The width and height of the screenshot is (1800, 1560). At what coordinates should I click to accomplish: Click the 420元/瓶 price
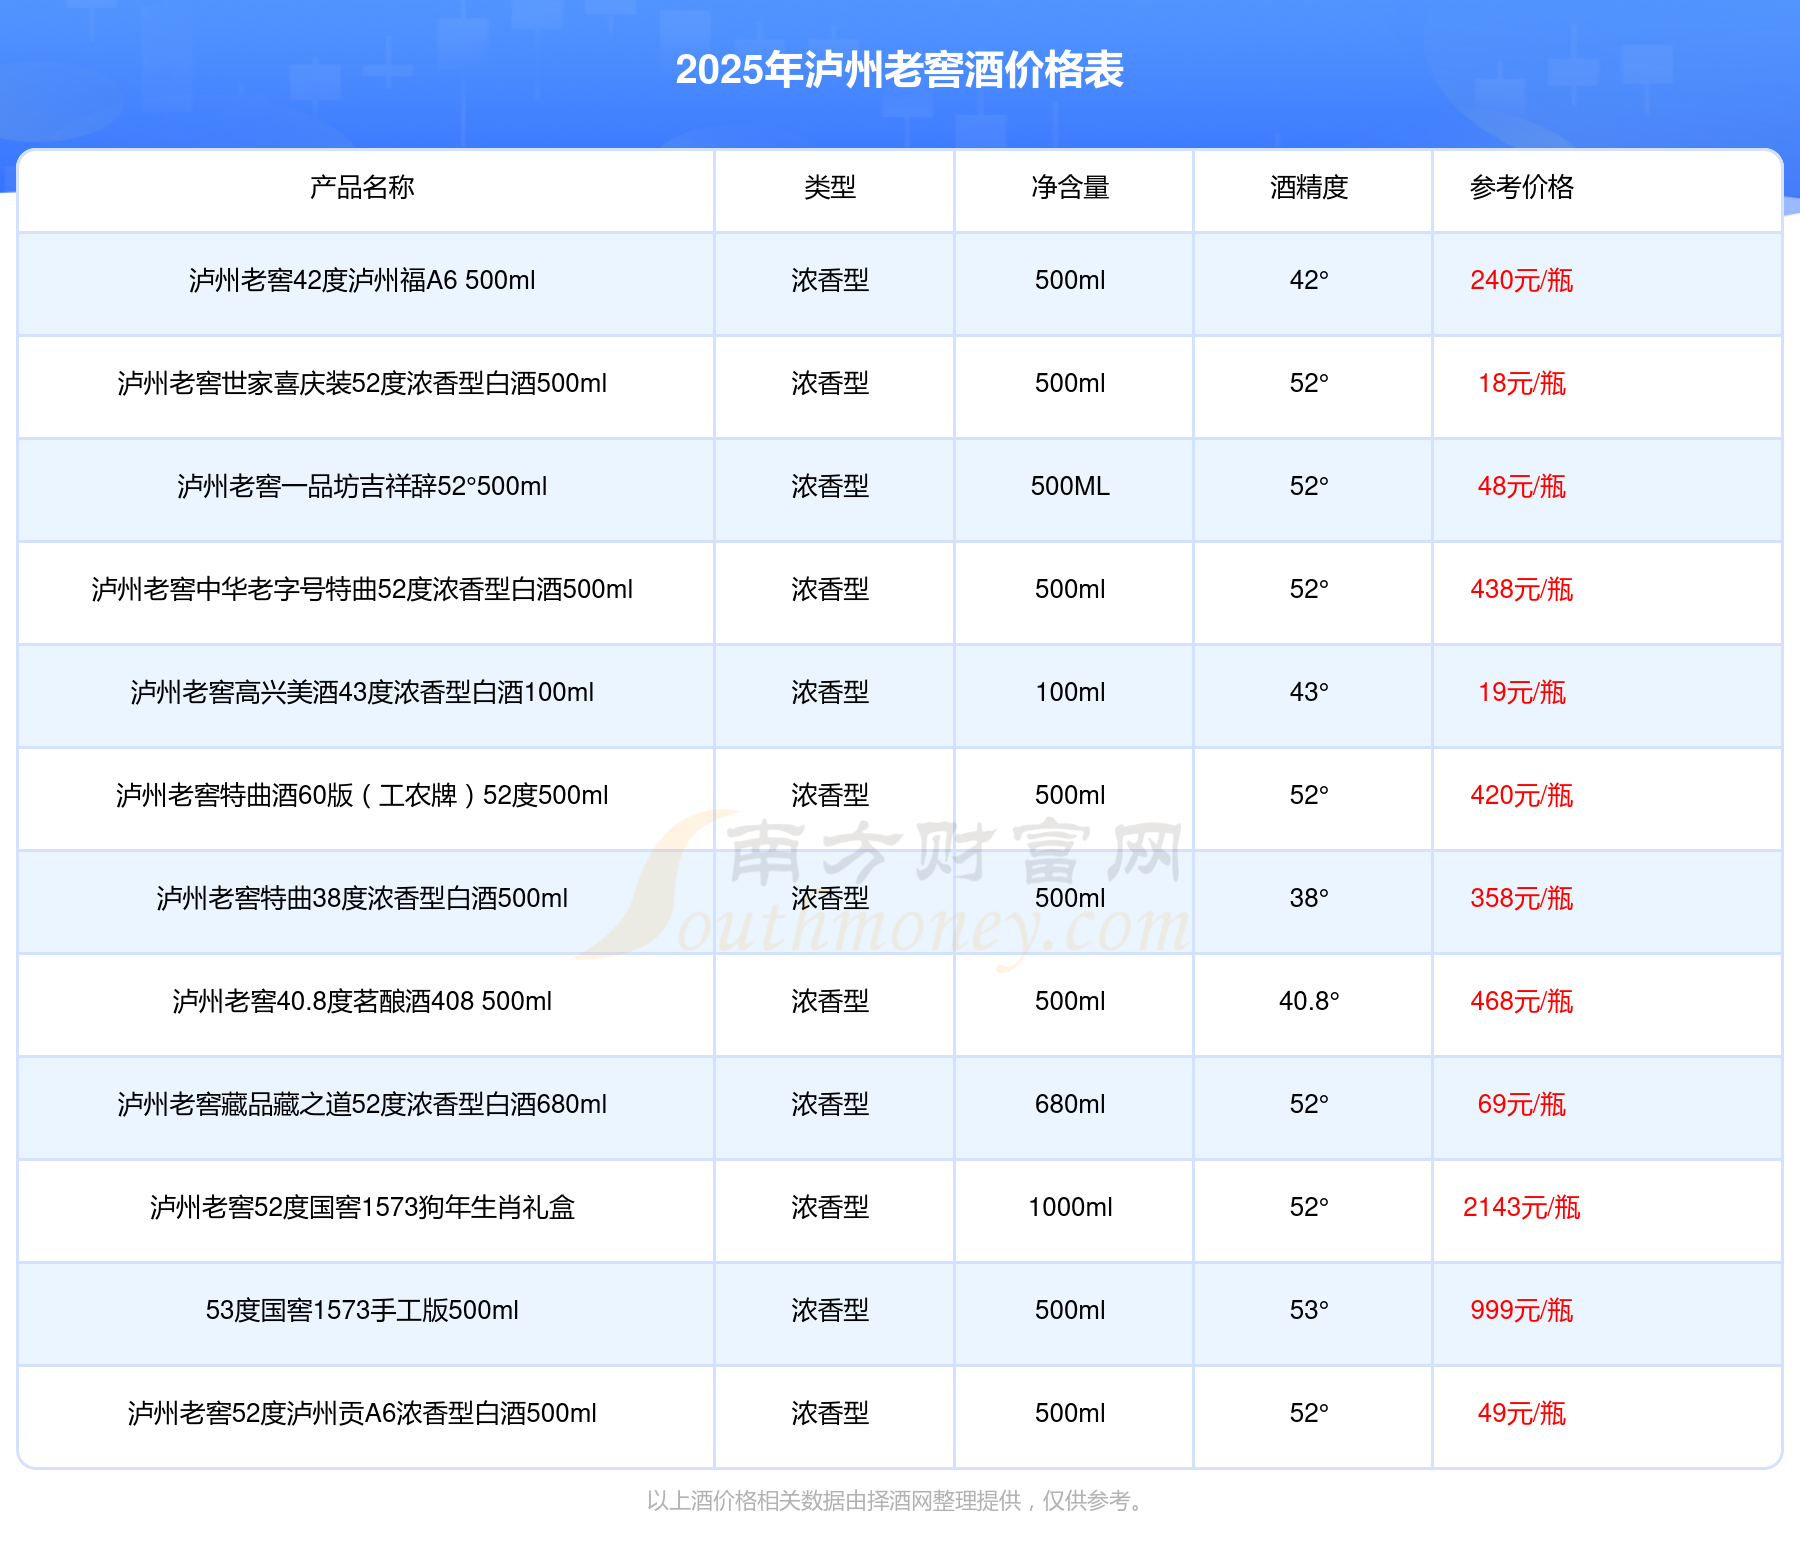(1522, 795)
